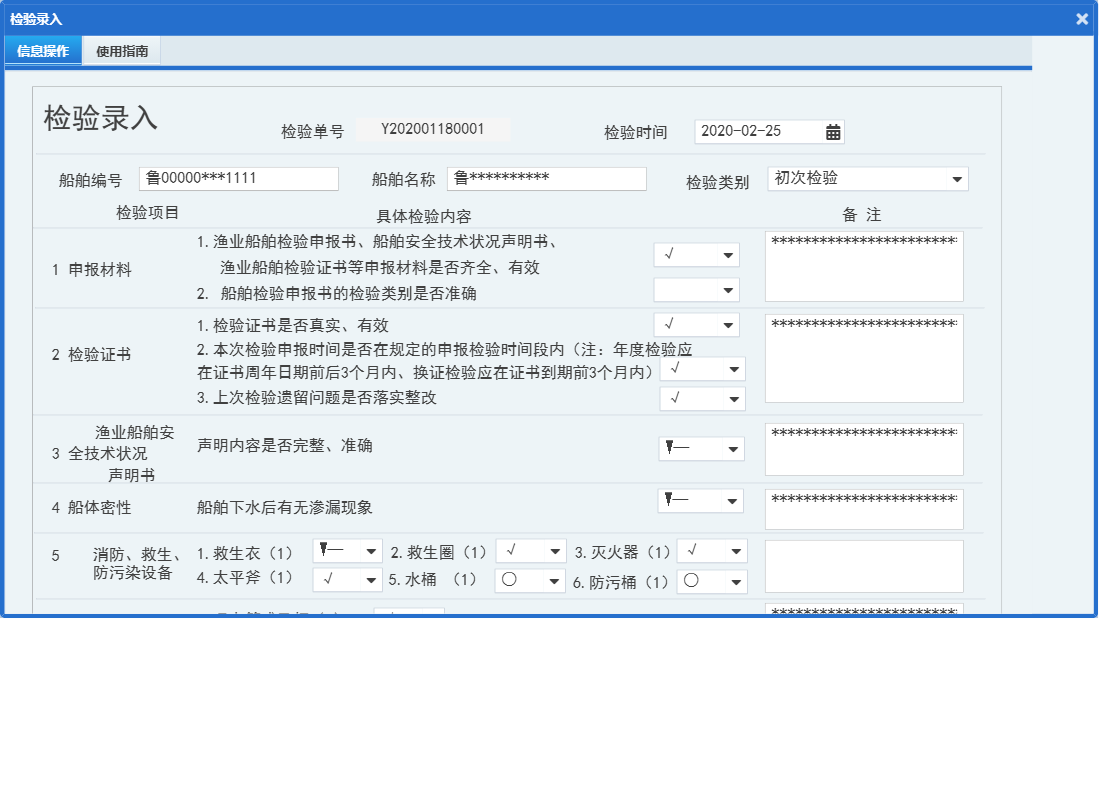Viewport: 1099px width, 787px height.
Task: Select the 信息操作 tab
Action: click(42, 50)
